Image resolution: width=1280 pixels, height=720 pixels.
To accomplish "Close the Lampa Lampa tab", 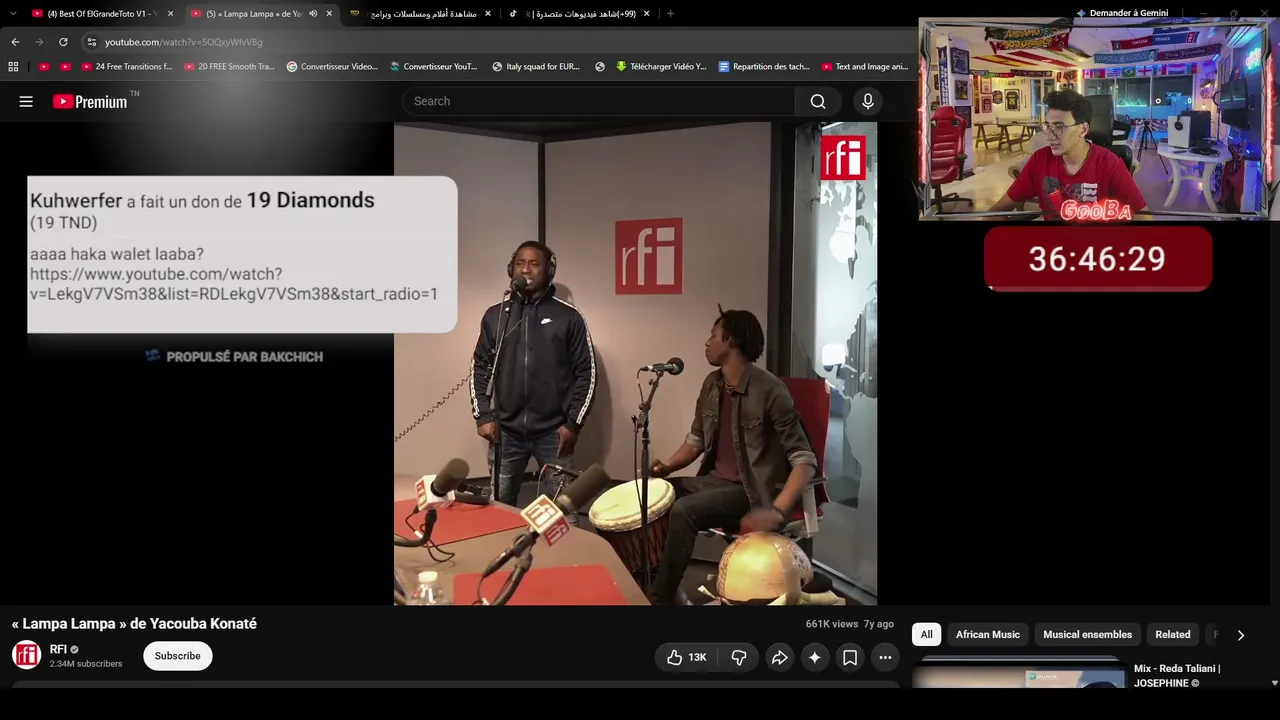I will pyautogui.click(x=329, y=14).
